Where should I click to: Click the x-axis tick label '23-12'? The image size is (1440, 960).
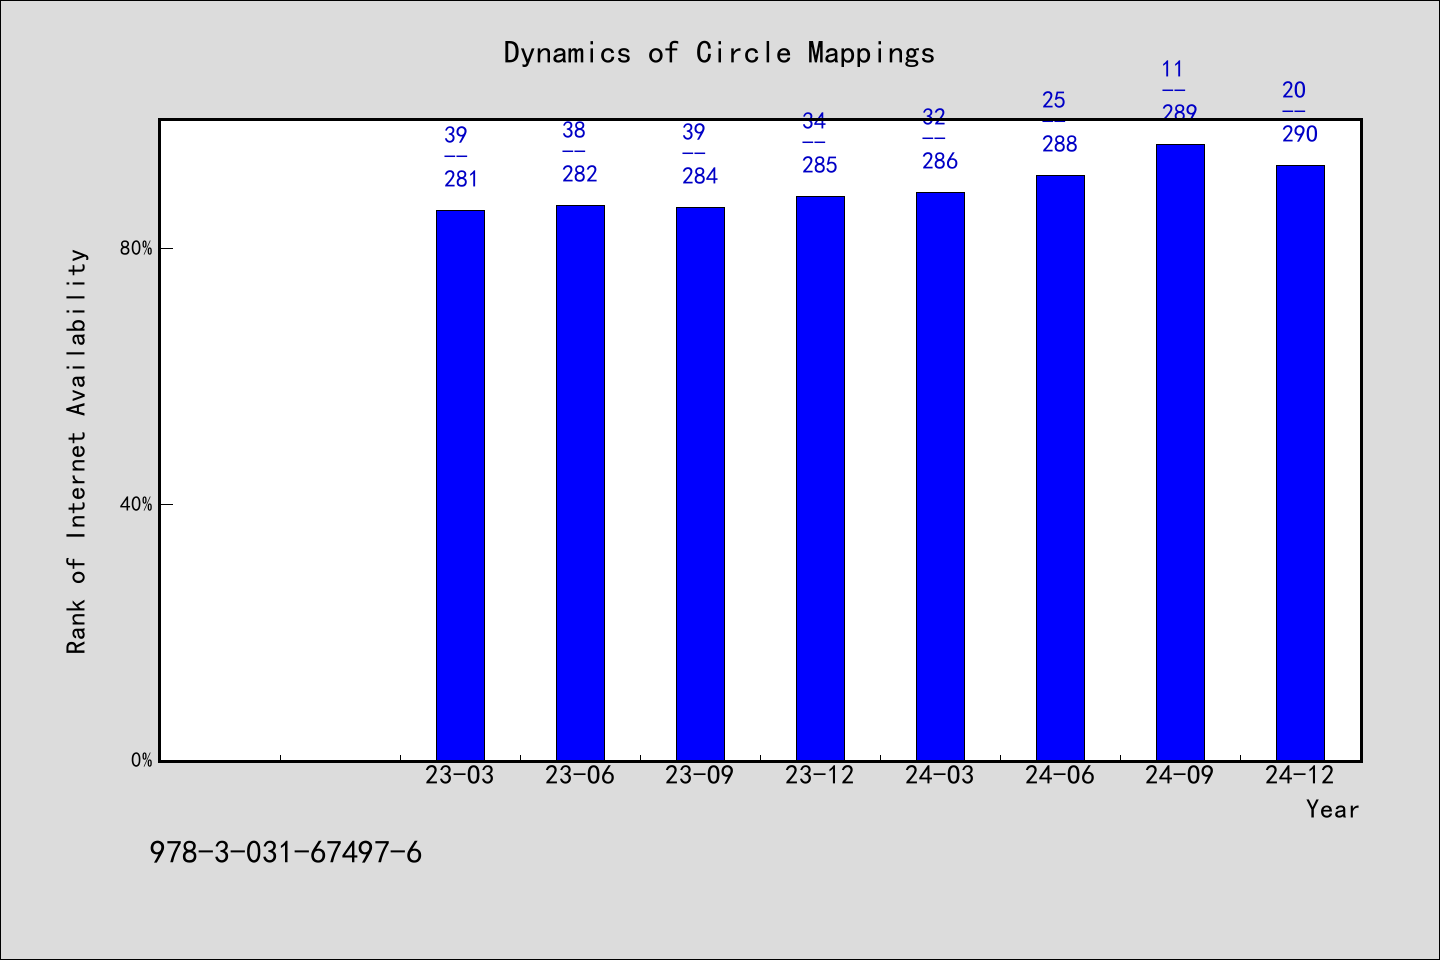820,775
